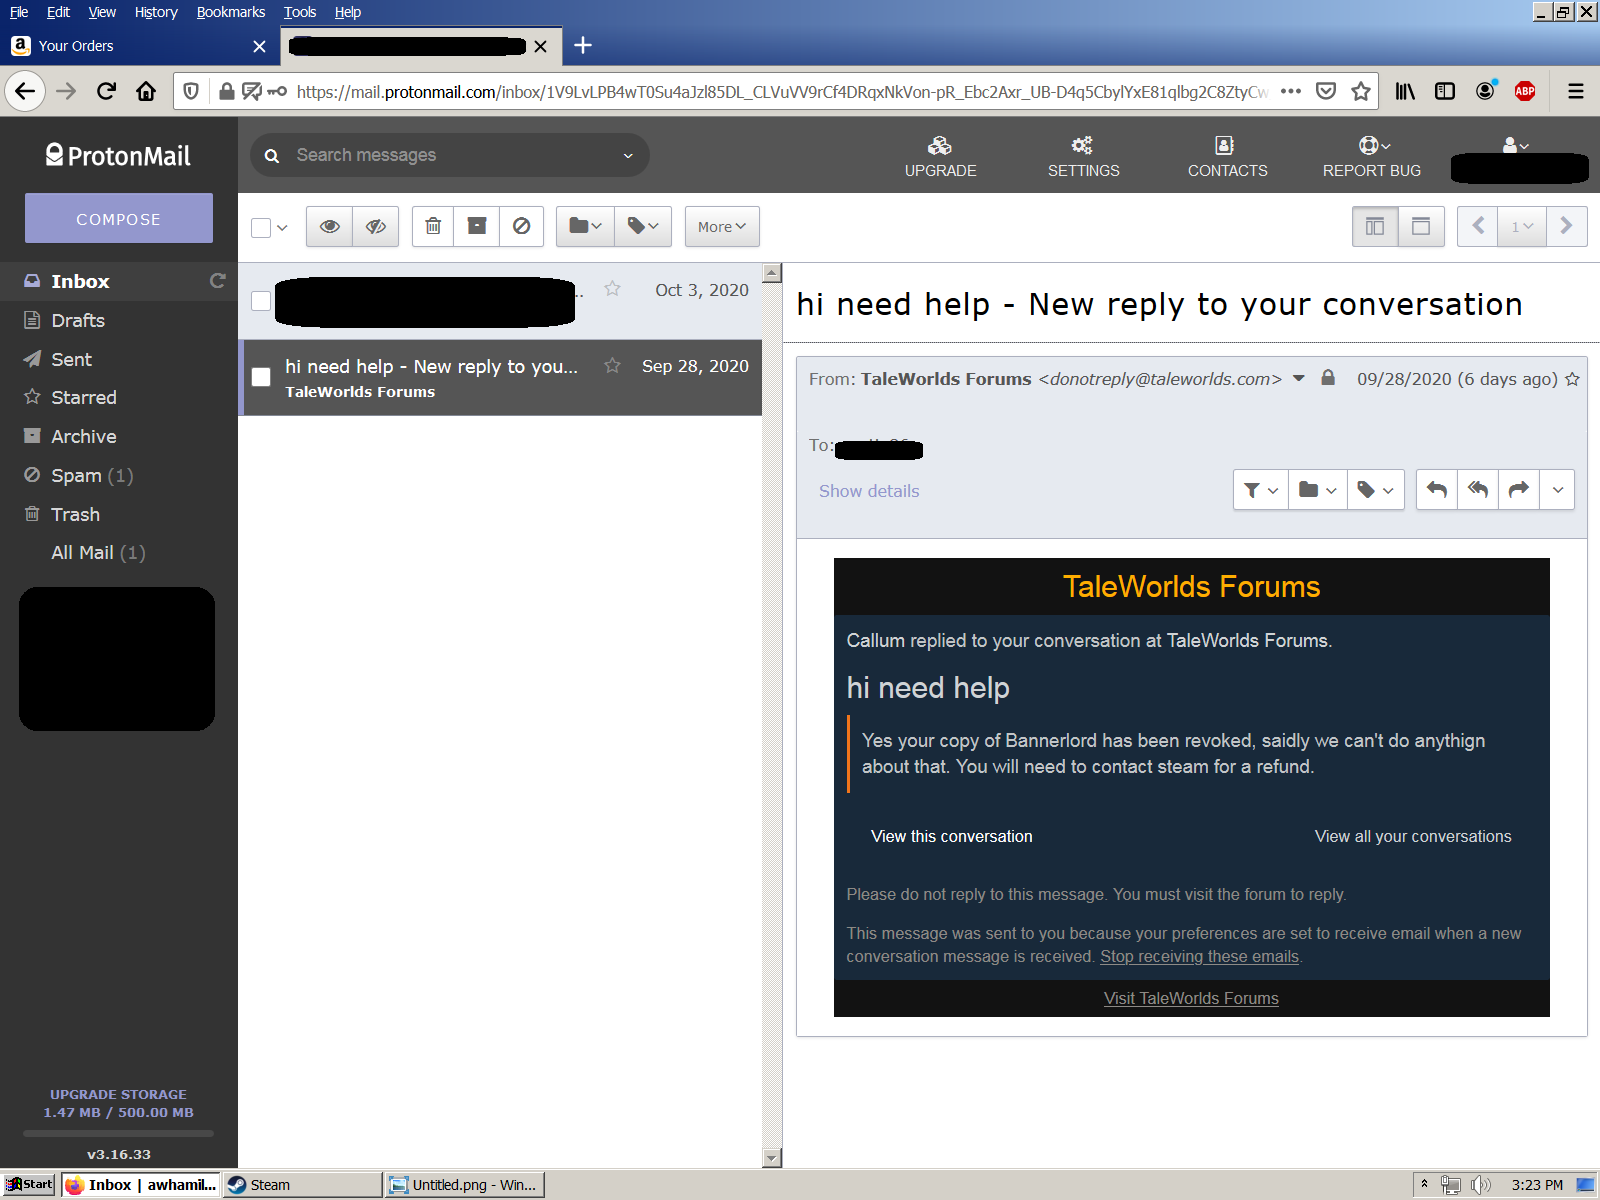This screenshot has height=1200, width=1600.
Task: Open the Label as dropdown in toolbar
Action: pos(642,227)
